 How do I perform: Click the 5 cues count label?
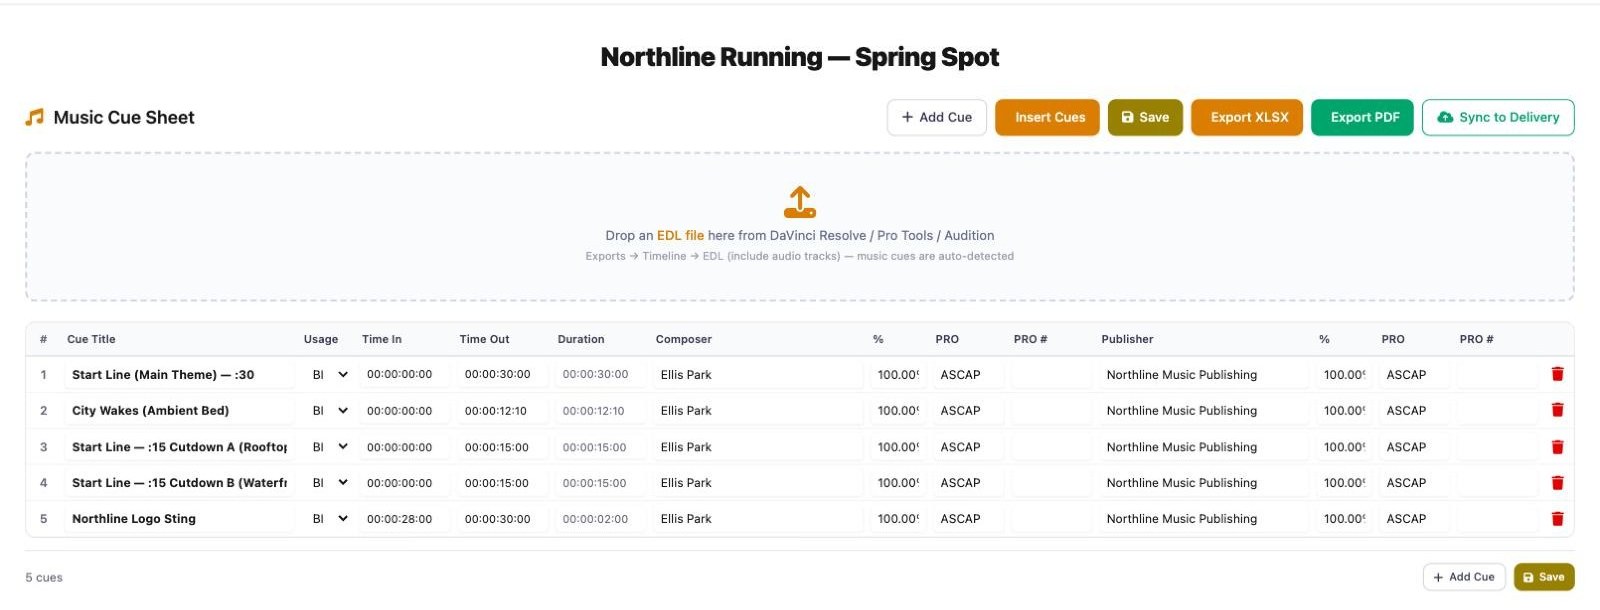pos(44,578)
